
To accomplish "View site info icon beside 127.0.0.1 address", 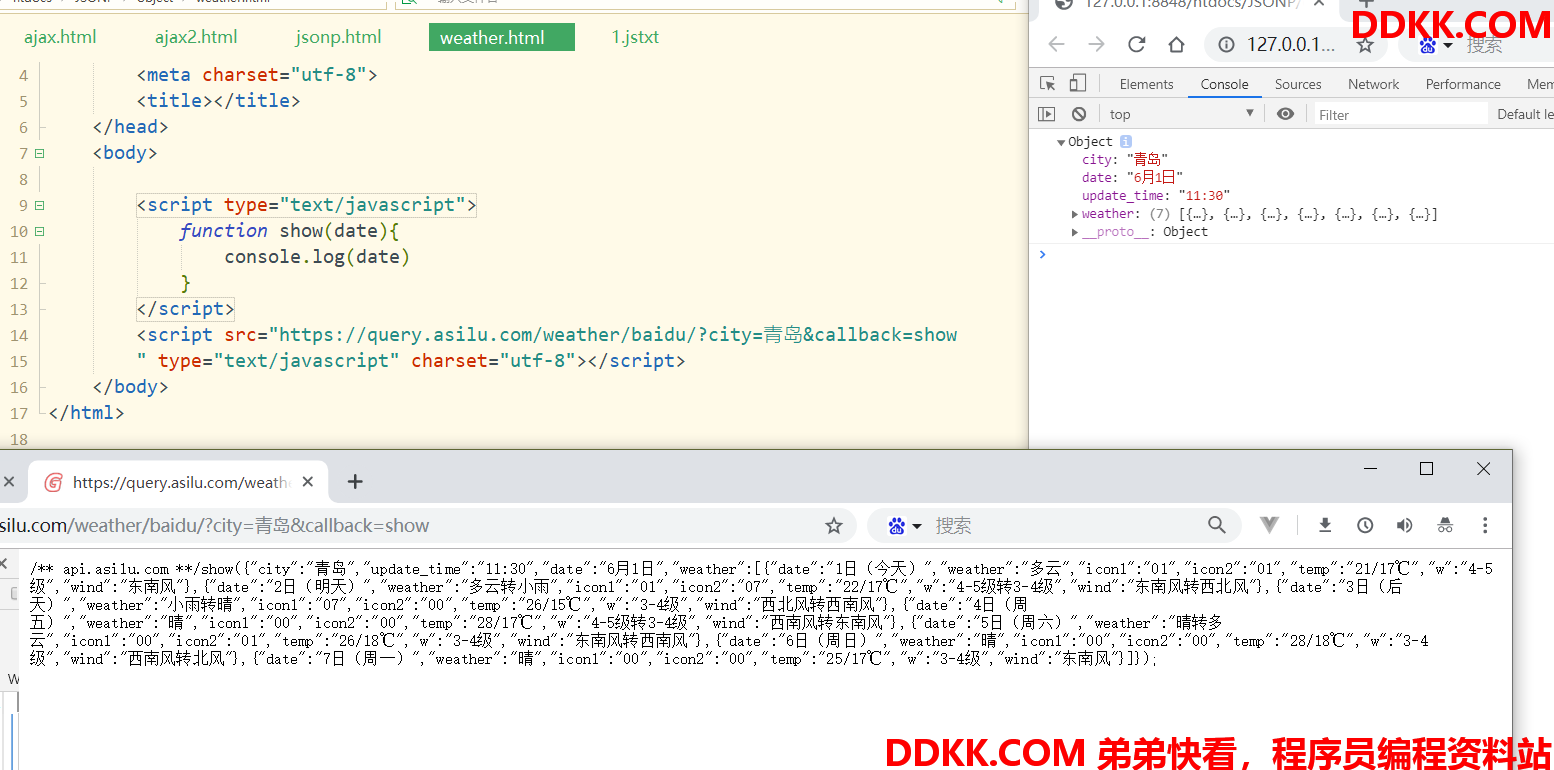I will point(1226,44).
